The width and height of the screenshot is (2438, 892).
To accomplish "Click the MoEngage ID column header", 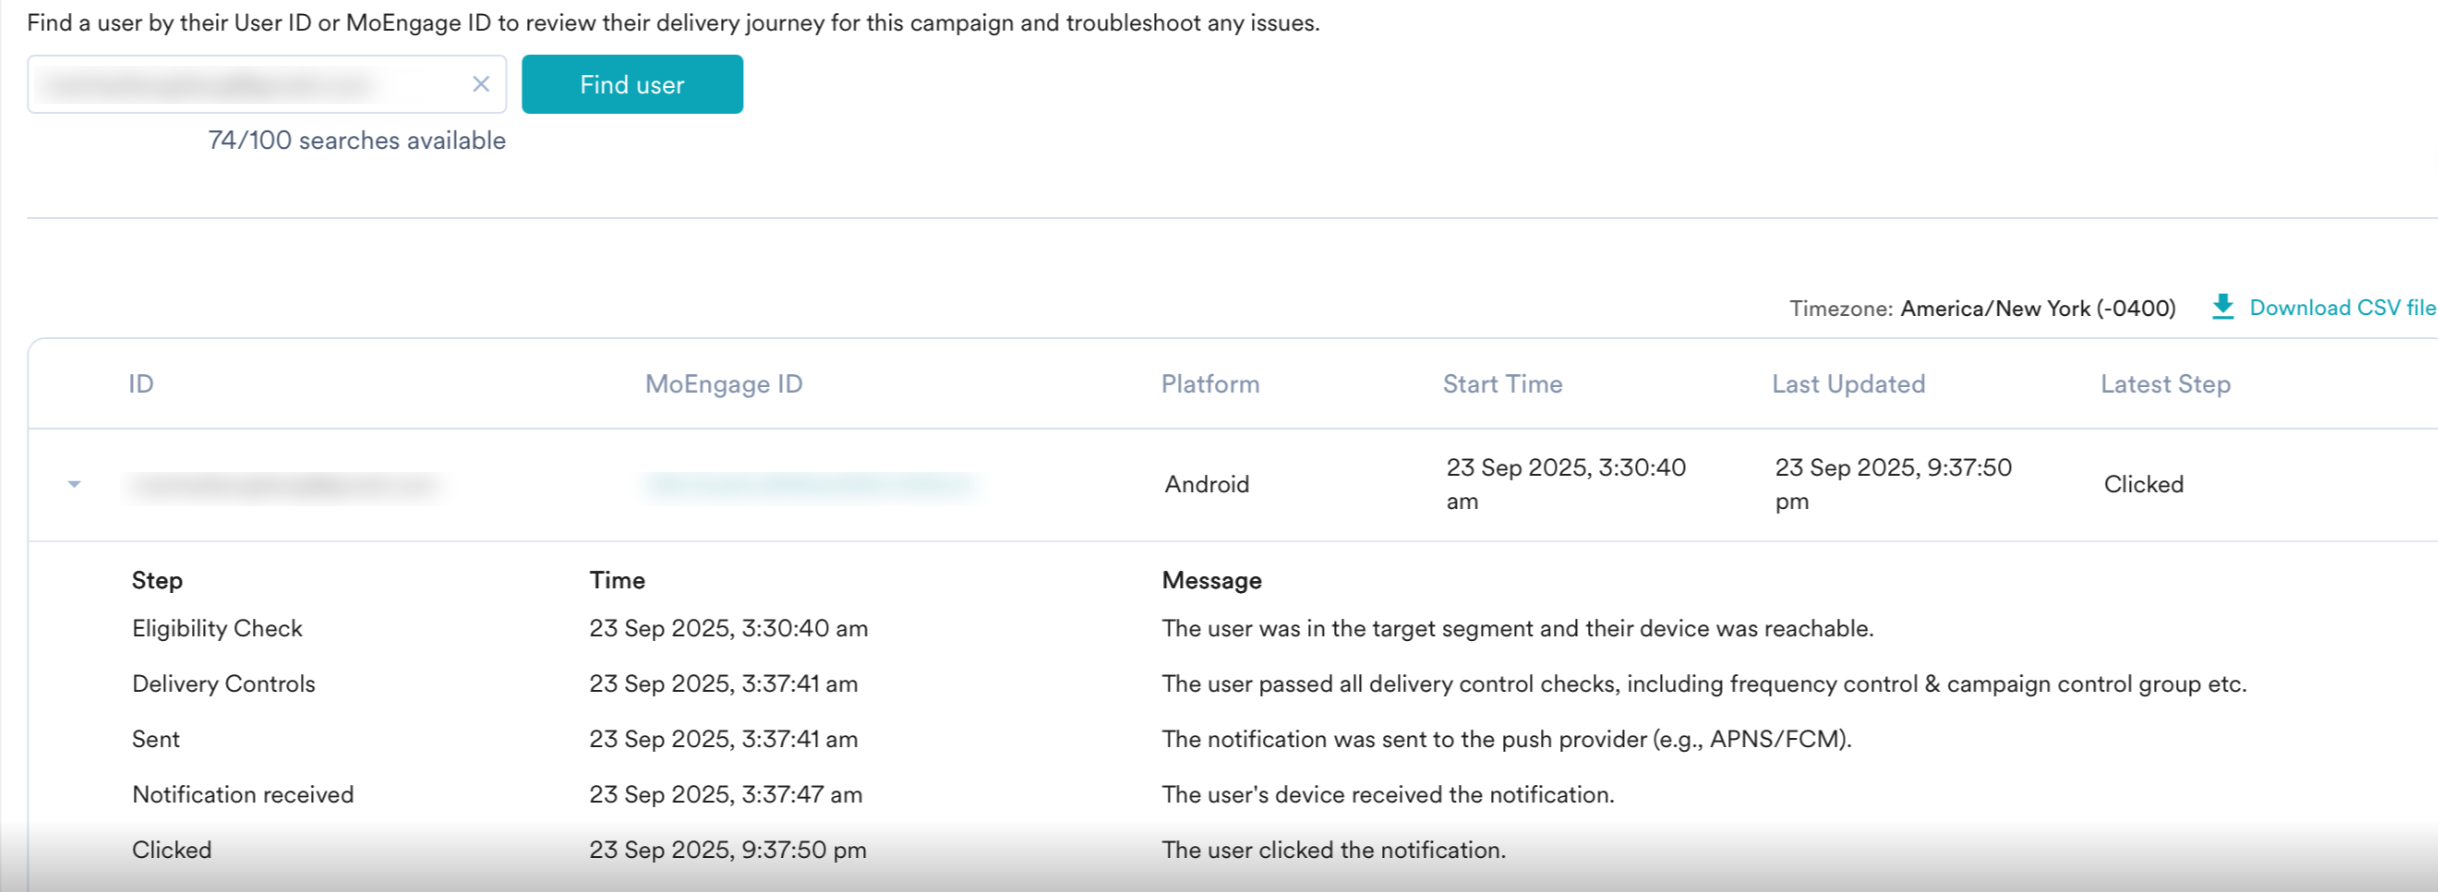I will 723,384.
